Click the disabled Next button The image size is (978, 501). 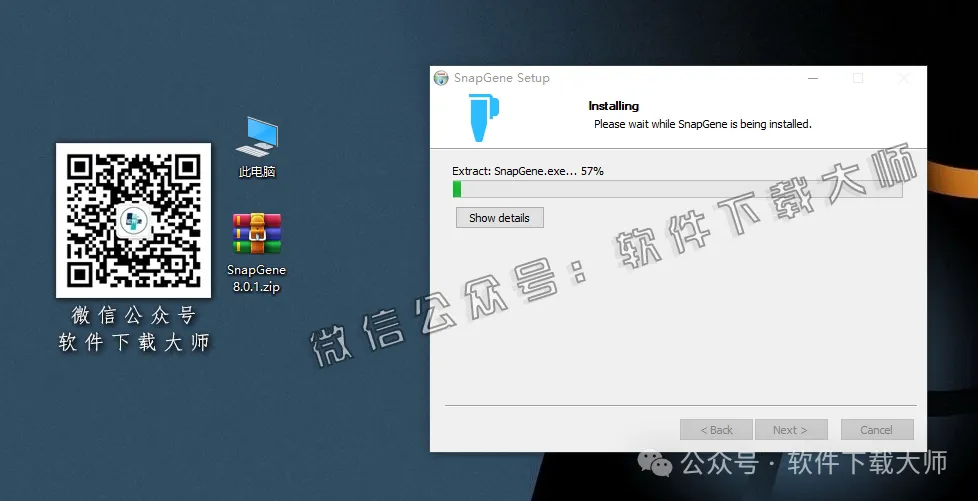pyautogui.click(x=791, y=430)
